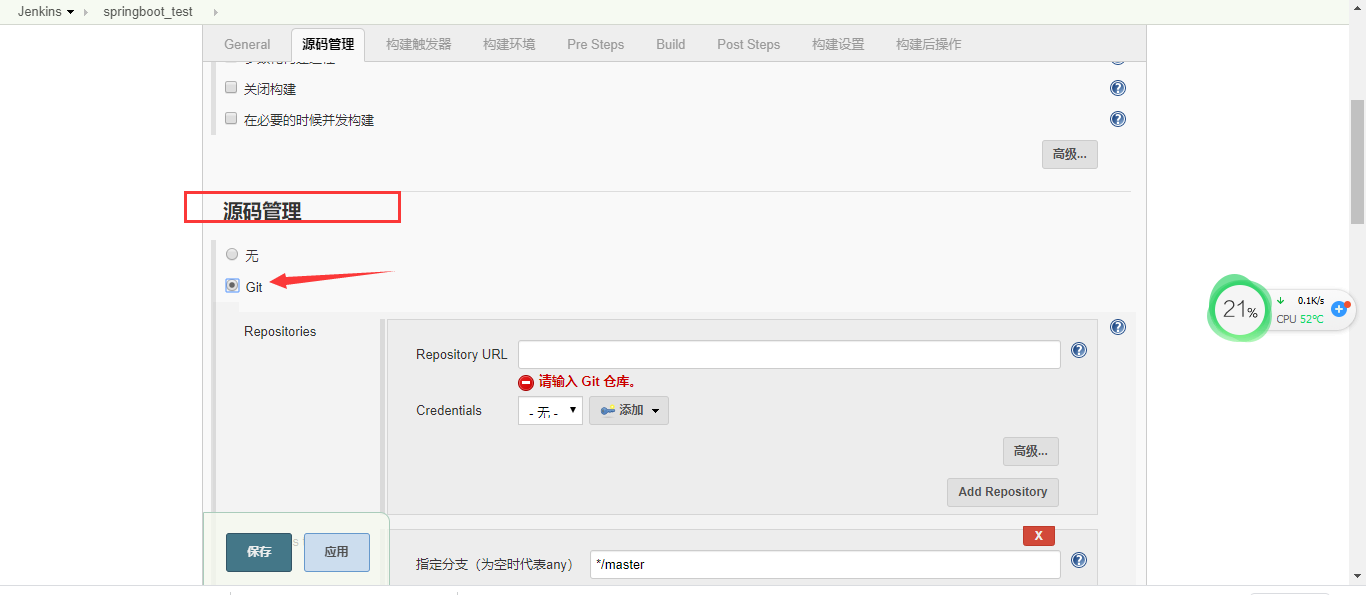This screenshot has height=595, width=1366.
Task: Click the 请输入 Git 仓库 error message
Action: tap(588, 381)
